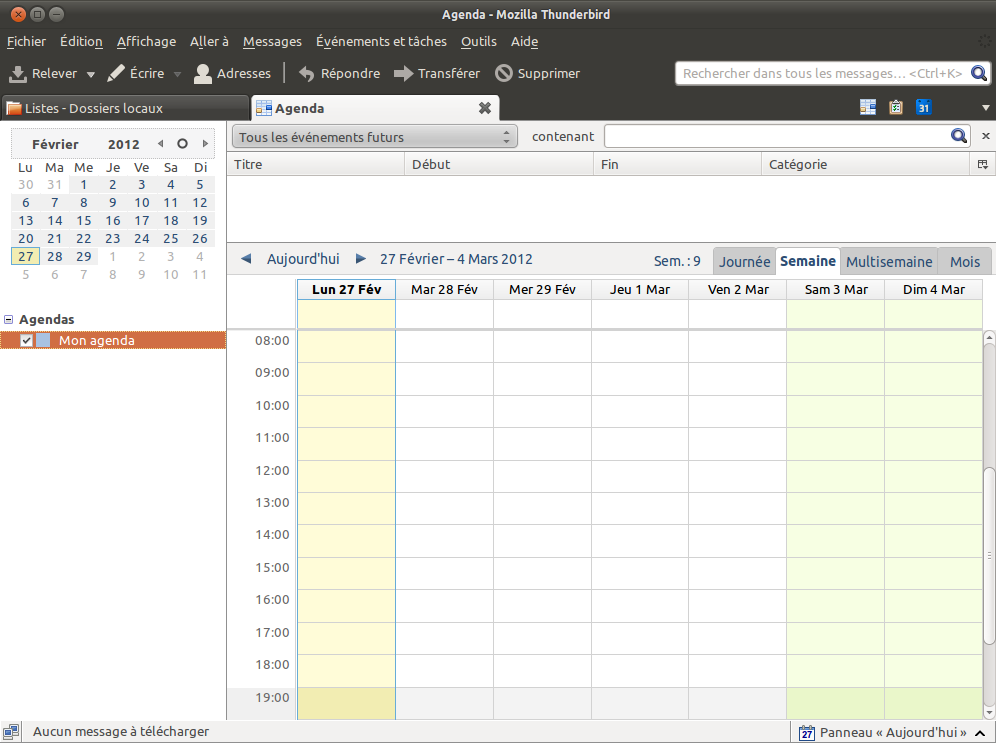The height and width of the screenshot is (743, 996).
Task: Click the Aujourd'hui navigation button
Action: [303, 259]
